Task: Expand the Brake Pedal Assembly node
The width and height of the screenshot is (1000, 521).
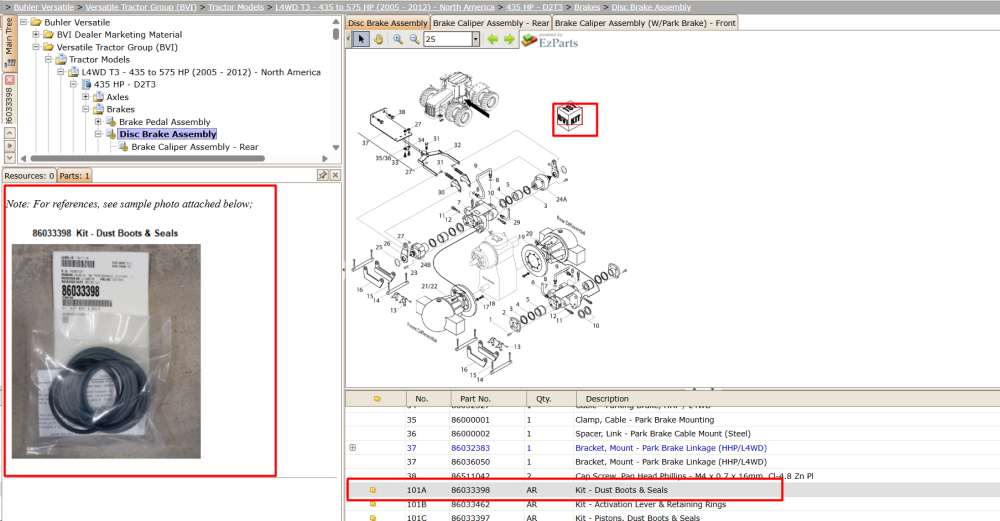Action: click(98, 121)
